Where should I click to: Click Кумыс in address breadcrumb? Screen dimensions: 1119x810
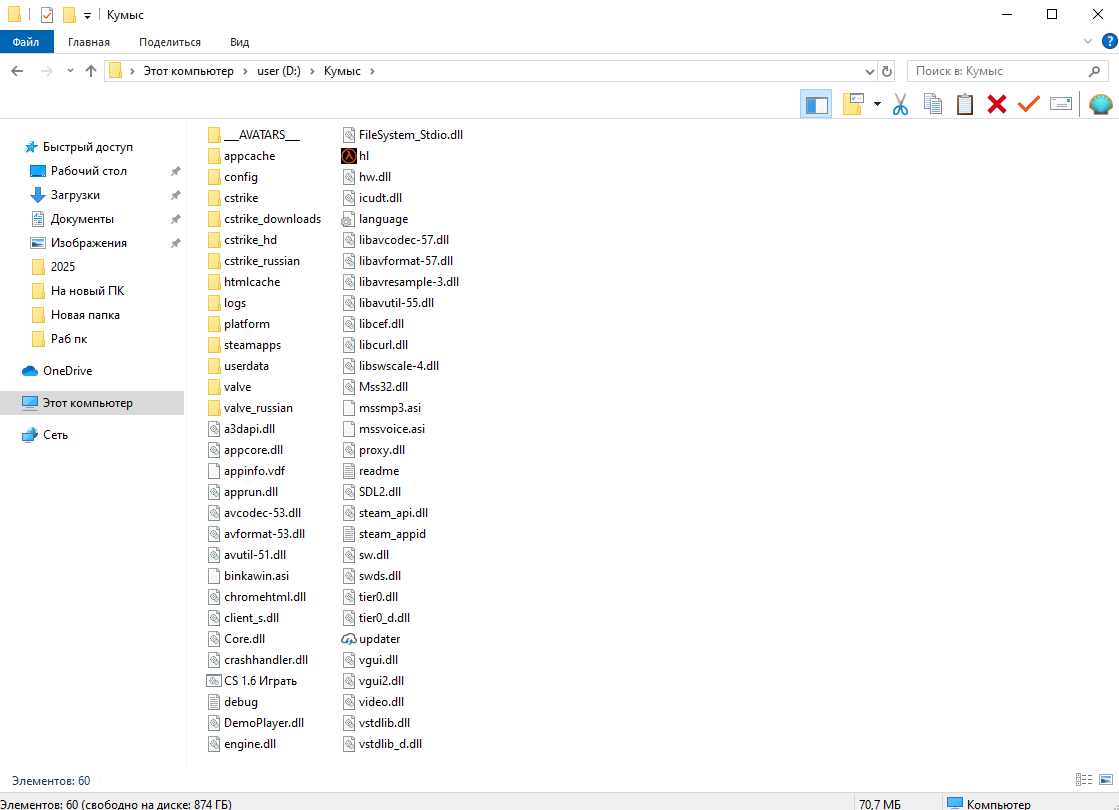(343, 71)
